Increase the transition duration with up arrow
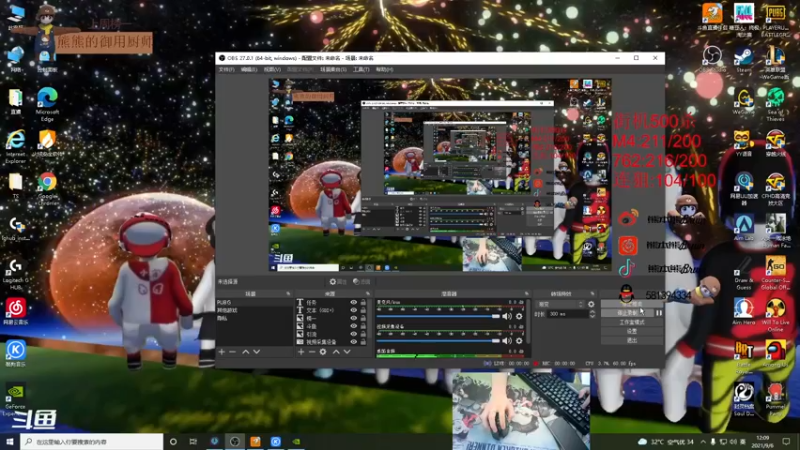800x450 pixels. point(592,312)
